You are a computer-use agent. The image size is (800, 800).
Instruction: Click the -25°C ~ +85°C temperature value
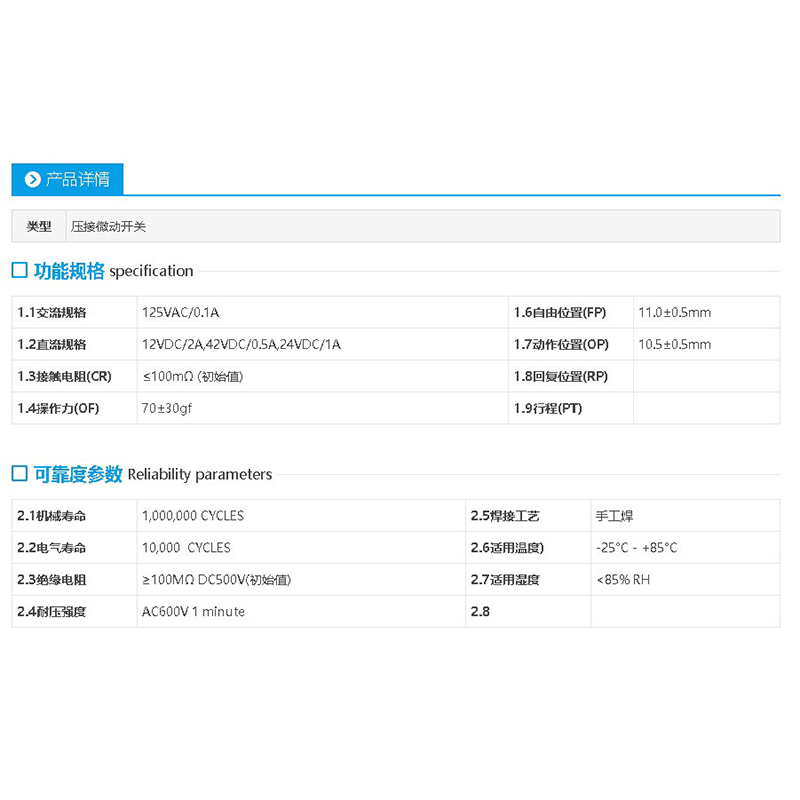click(x=638, y=547)
